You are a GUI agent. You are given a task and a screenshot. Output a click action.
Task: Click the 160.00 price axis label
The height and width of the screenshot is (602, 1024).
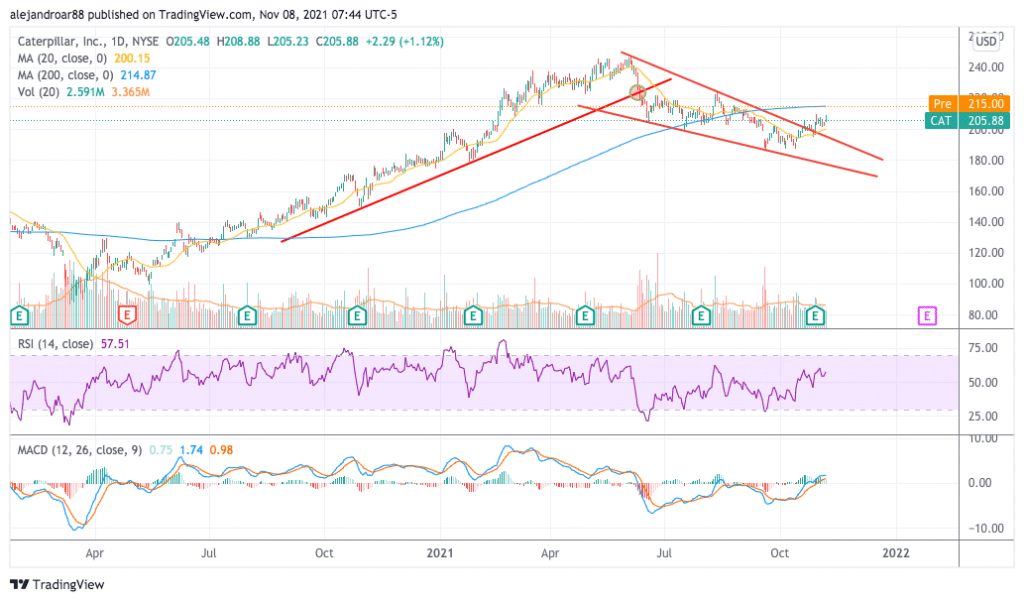pos(986,191)
